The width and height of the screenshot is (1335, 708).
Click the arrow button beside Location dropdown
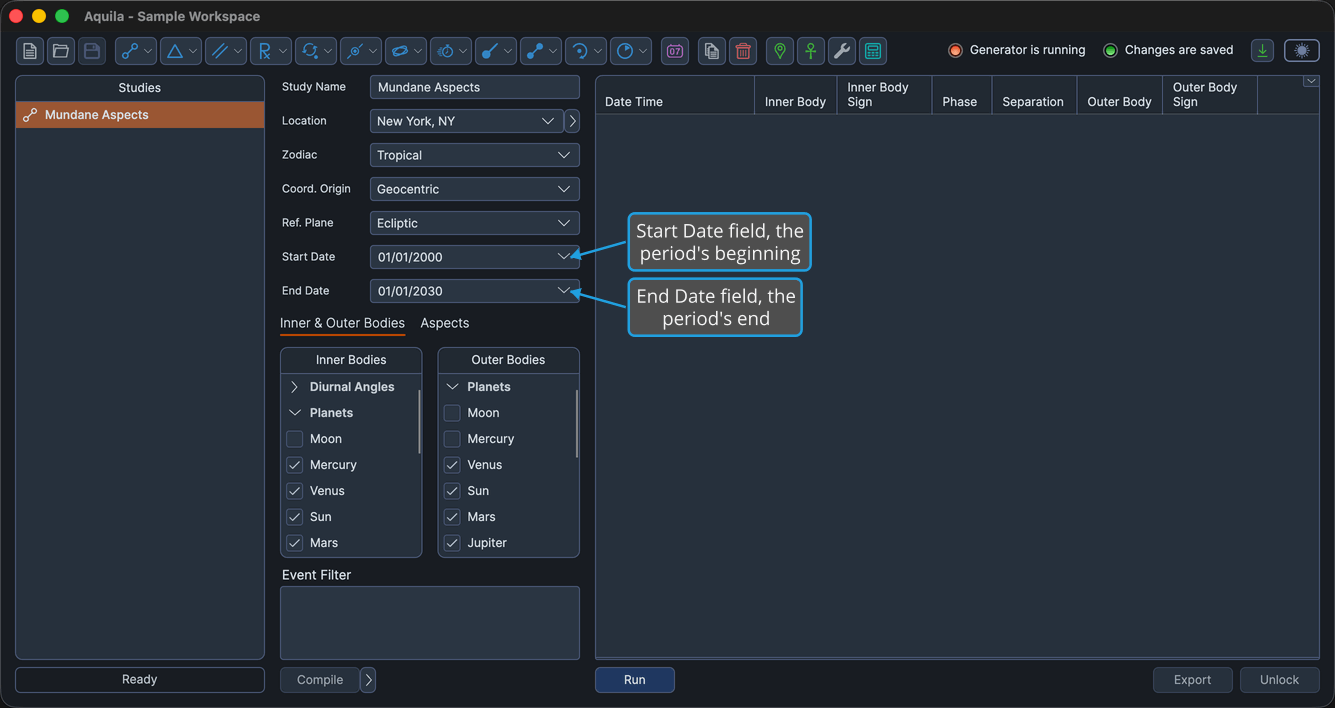tap(572, 121)
